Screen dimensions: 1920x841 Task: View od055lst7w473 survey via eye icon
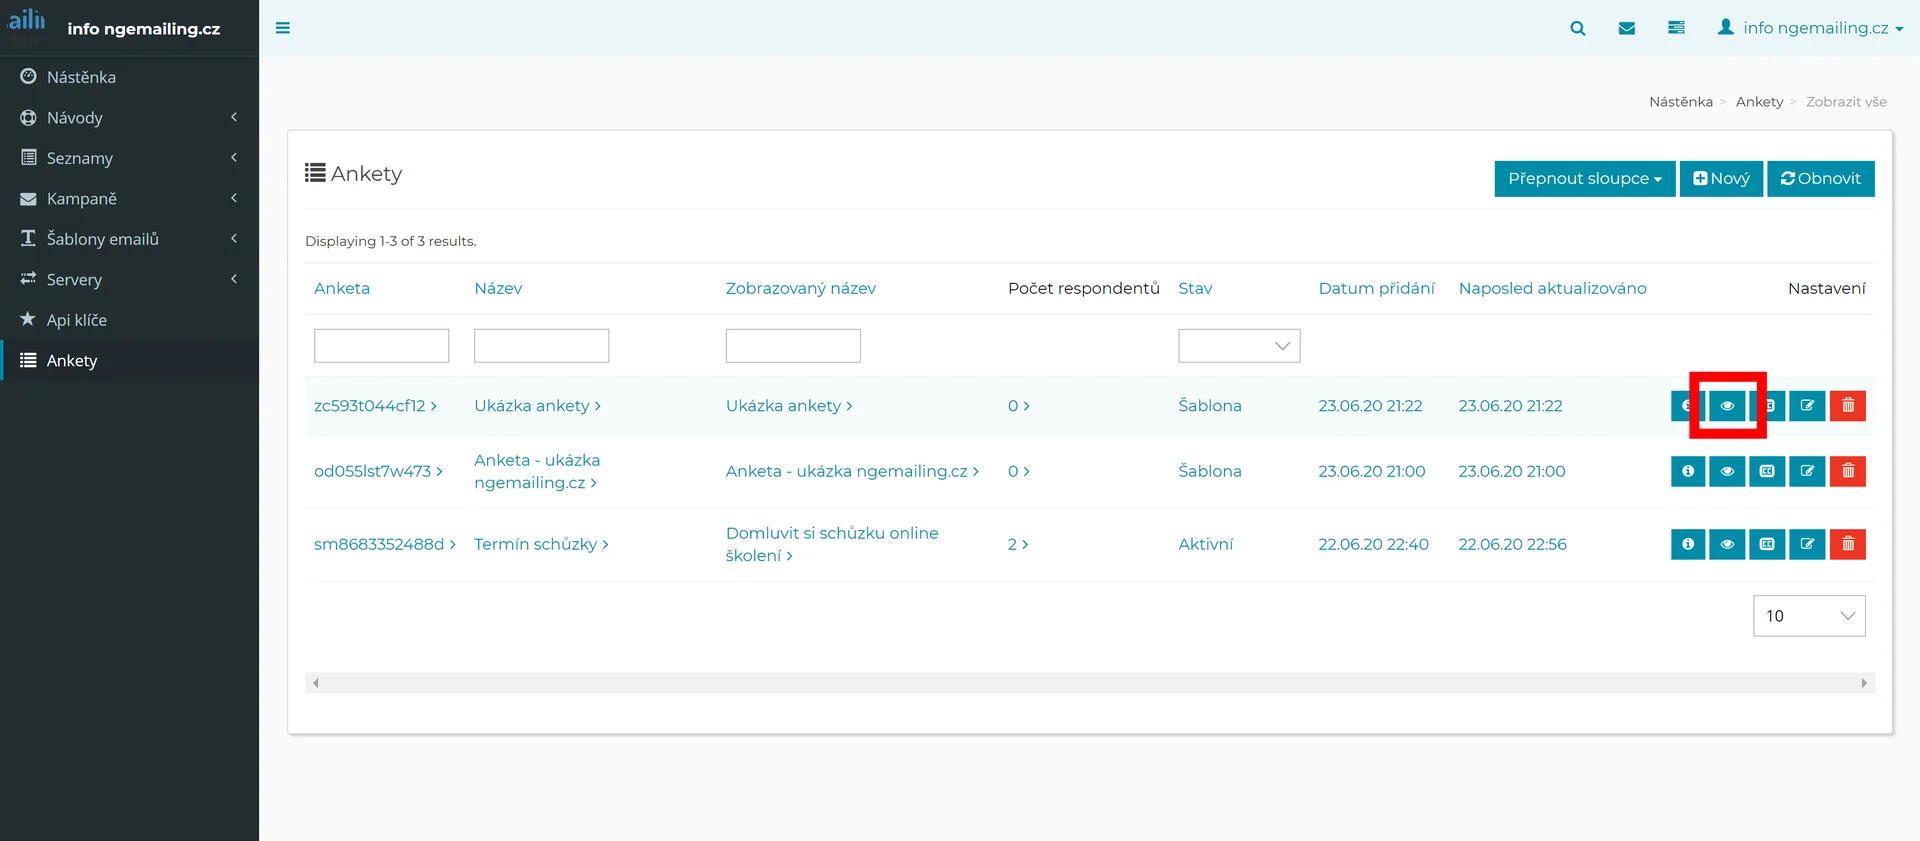coord(1727,471)
